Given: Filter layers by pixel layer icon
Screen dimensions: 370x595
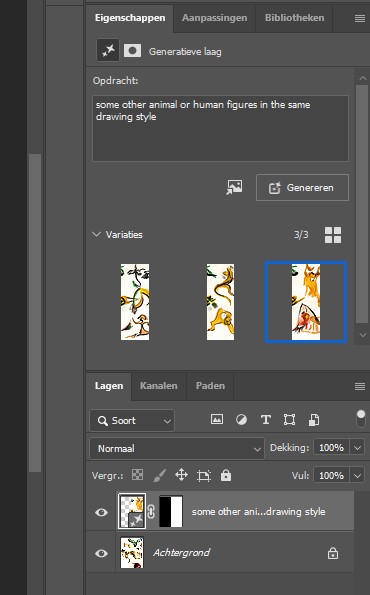Looking at the screenshot, I should [217, 419].
